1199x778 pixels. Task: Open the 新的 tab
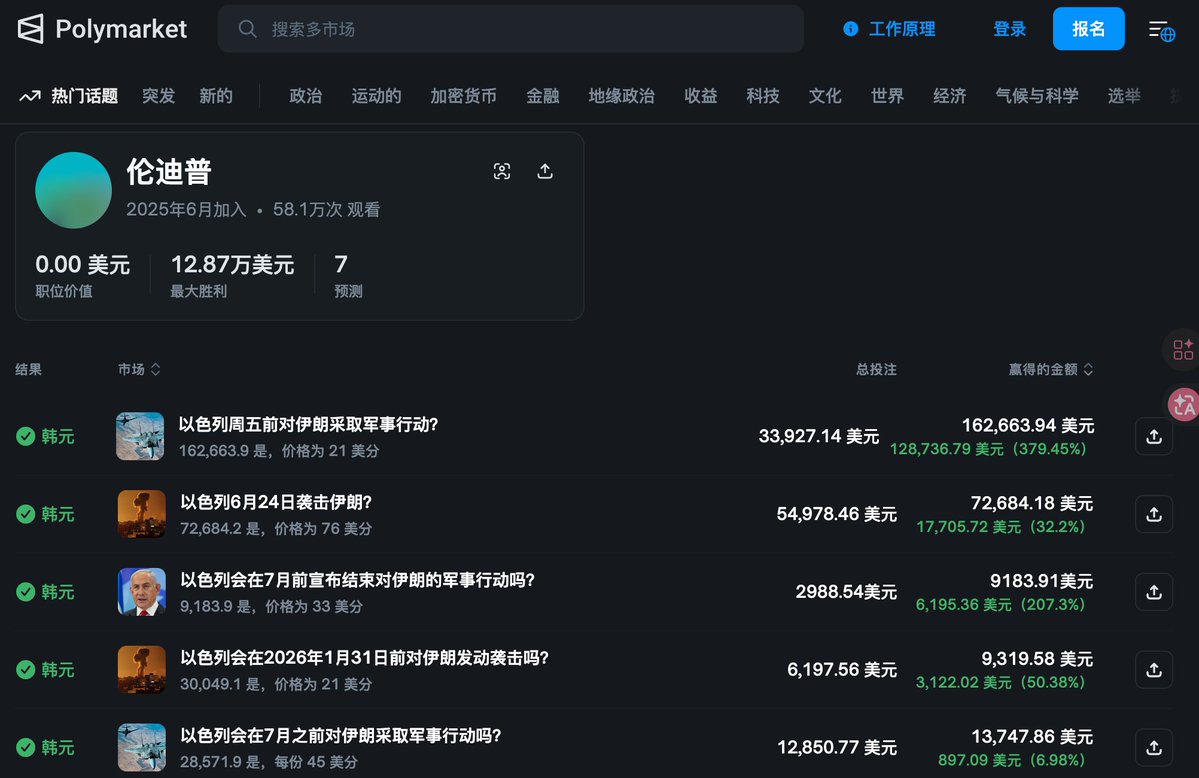[216, 96]
